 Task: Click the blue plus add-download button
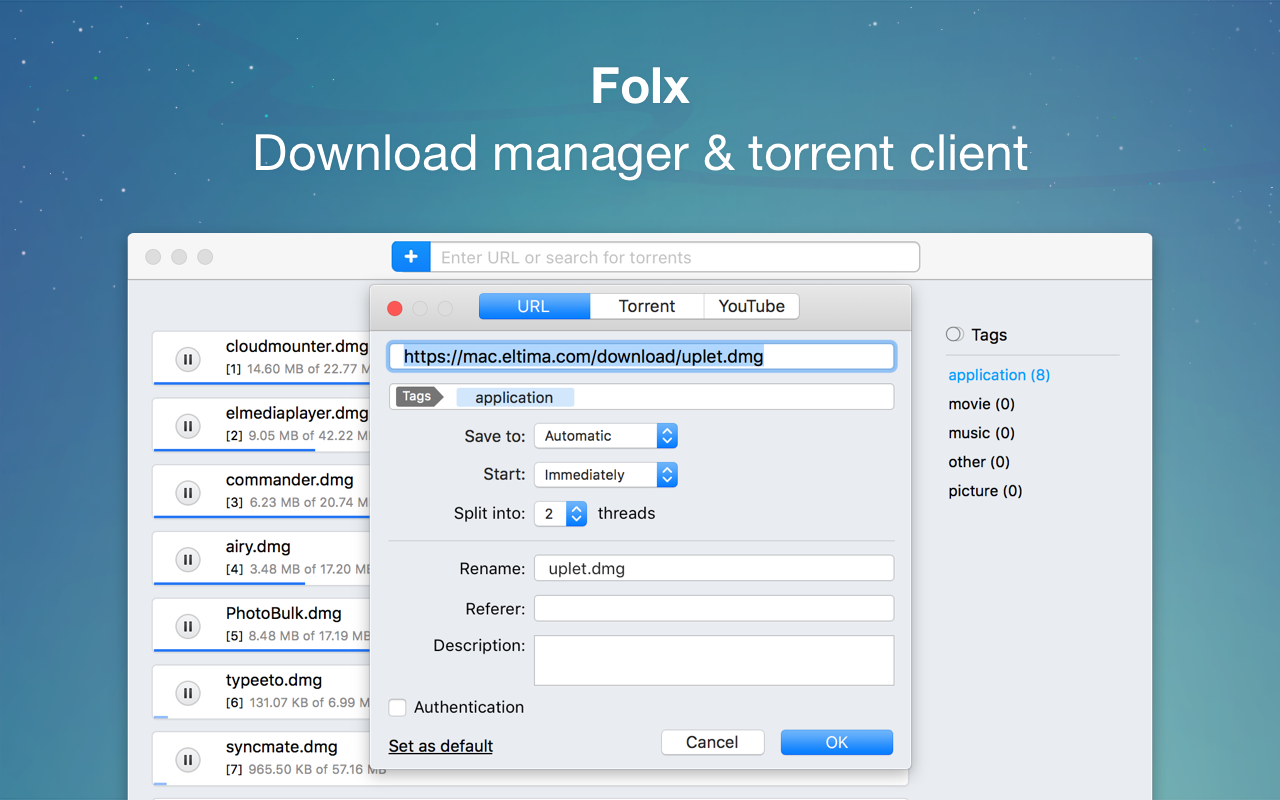pos(411,257)
